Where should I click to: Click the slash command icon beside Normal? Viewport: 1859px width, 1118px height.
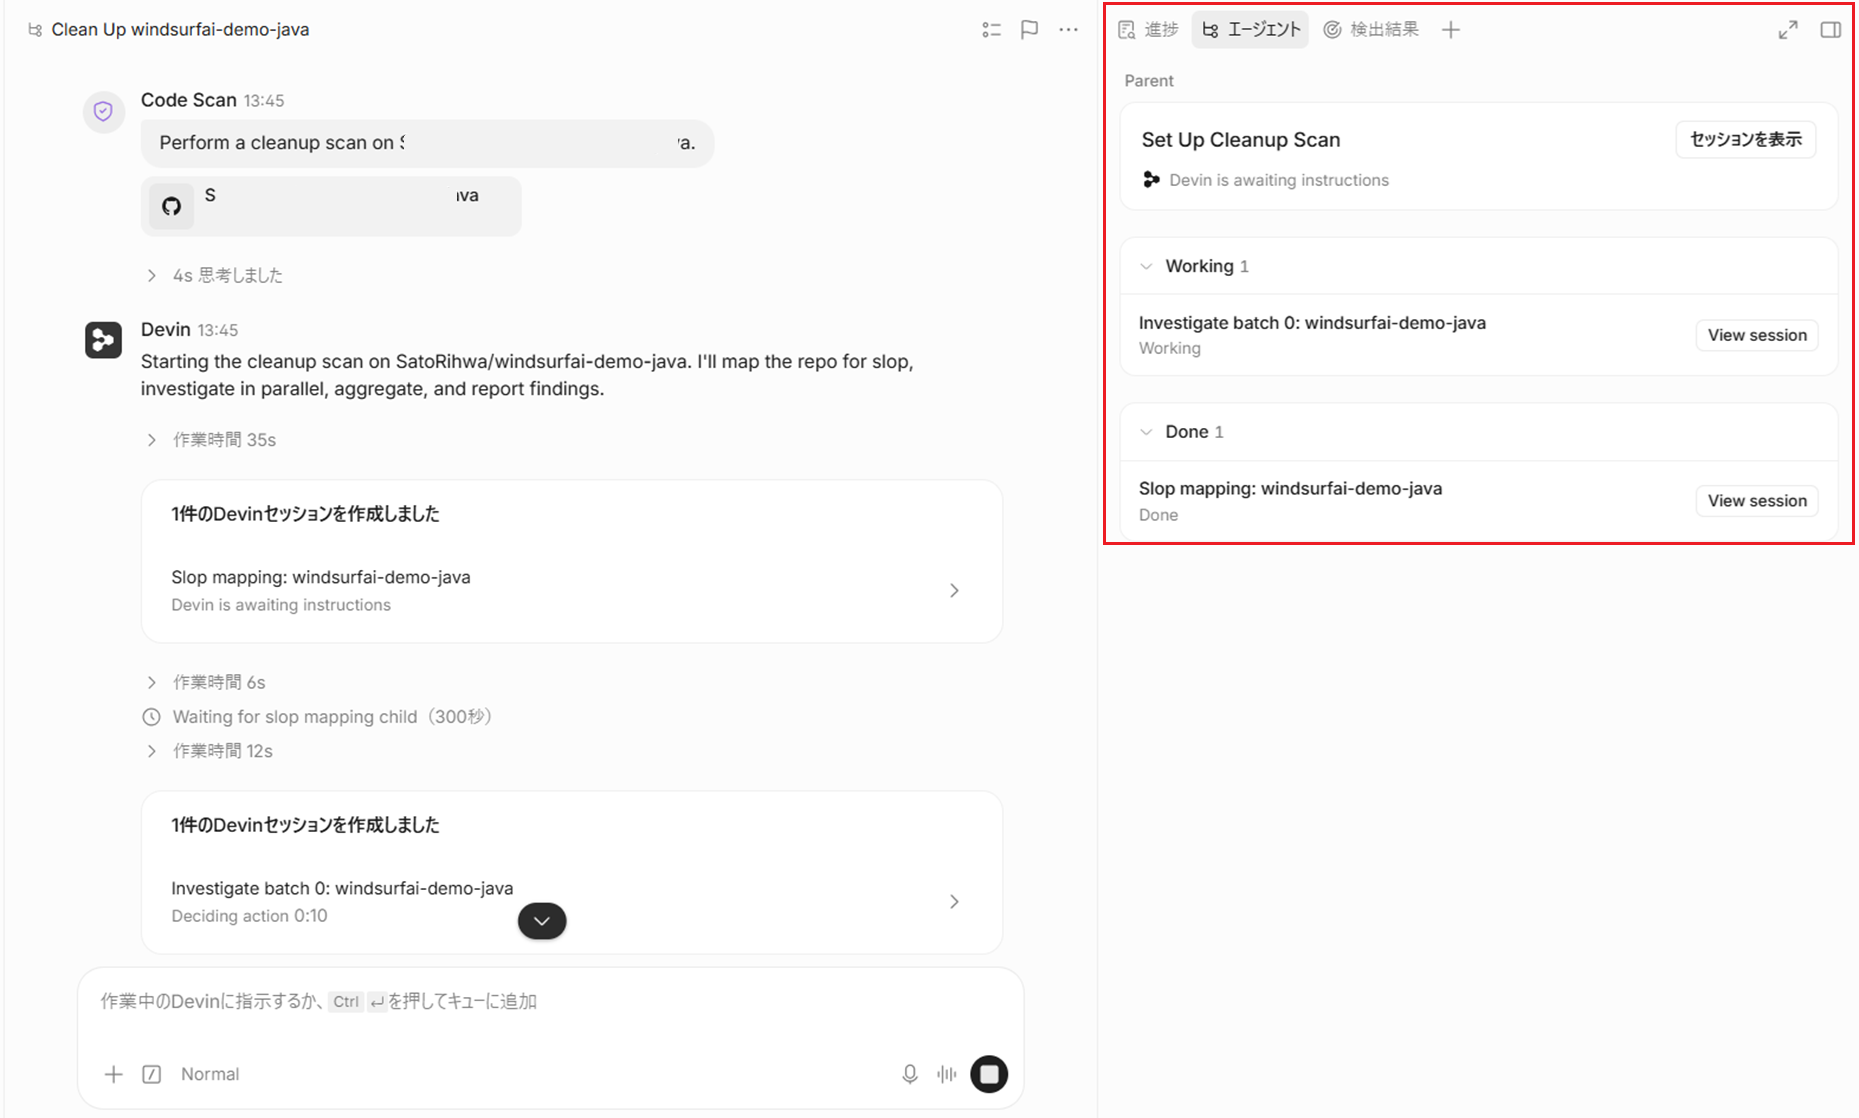152,1074
